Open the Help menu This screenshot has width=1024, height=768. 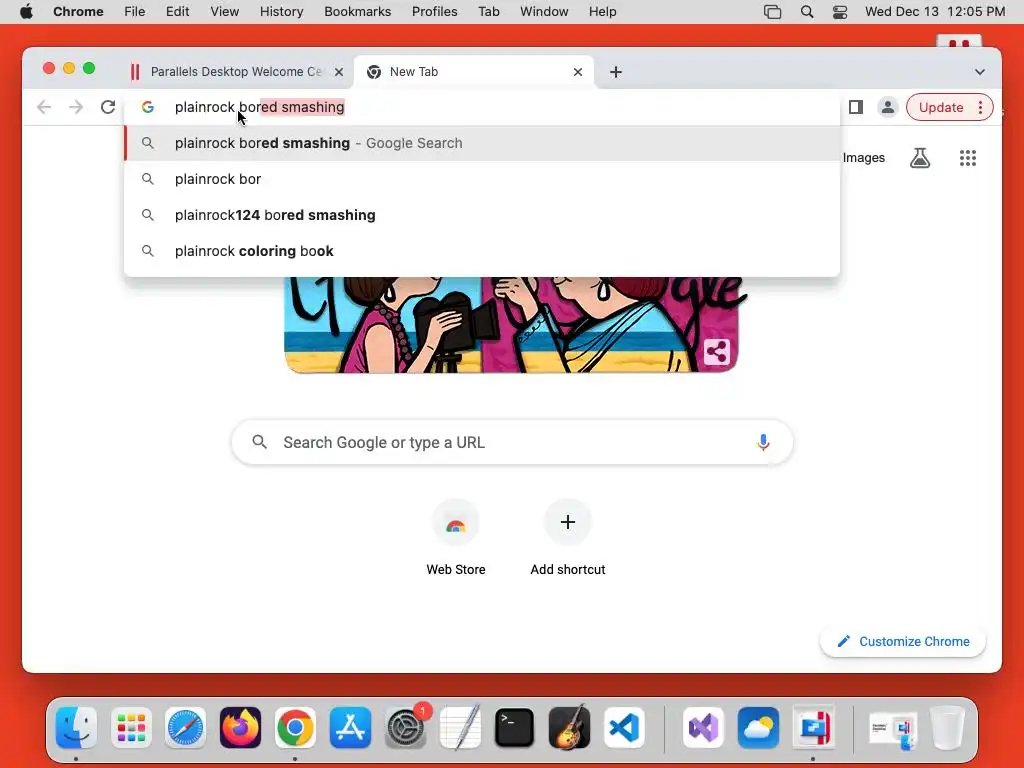click(x=602, y=12)
